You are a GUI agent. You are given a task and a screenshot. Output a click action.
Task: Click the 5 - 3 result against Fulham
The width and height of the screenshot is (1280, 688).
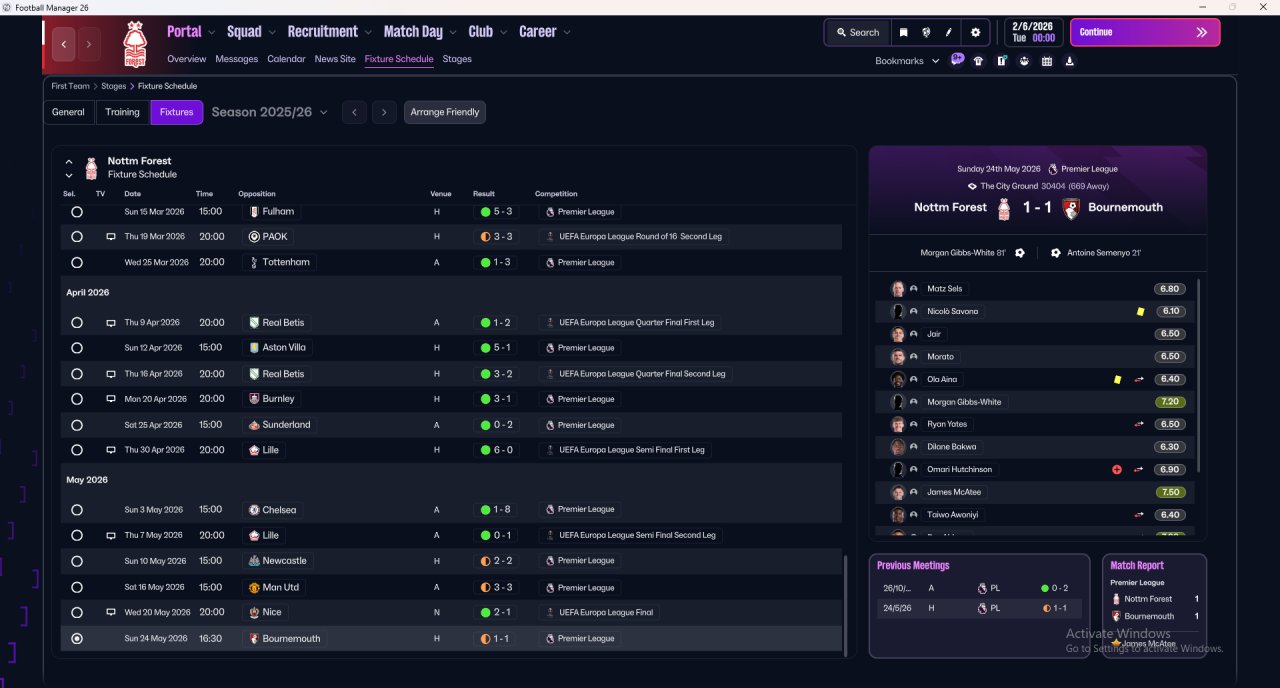point(496,212)
